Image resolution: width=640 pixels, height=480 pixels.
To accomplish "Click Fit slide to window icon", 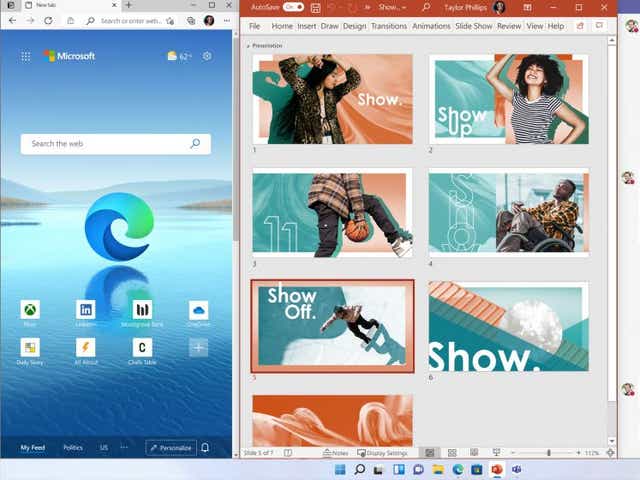I will click(x=610, y=453).
